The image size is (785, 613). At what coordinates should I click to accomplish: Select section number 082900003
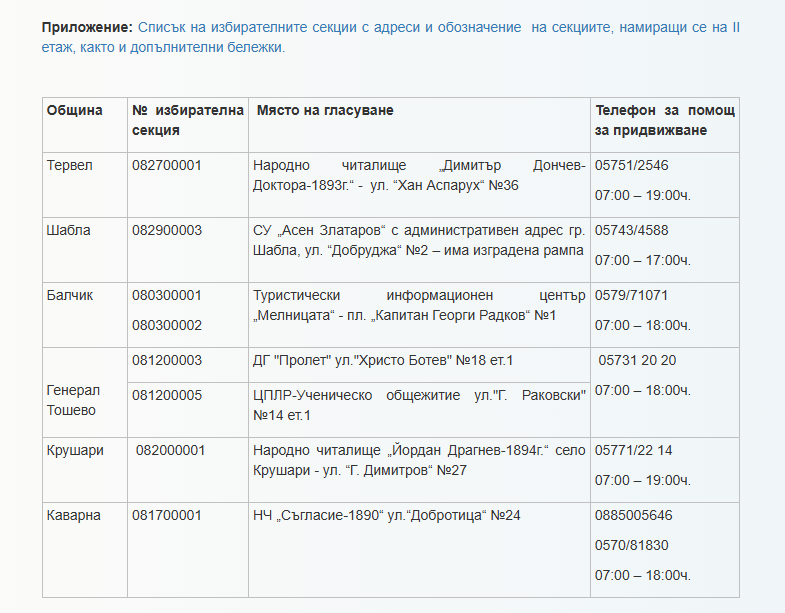pos(167,231)
